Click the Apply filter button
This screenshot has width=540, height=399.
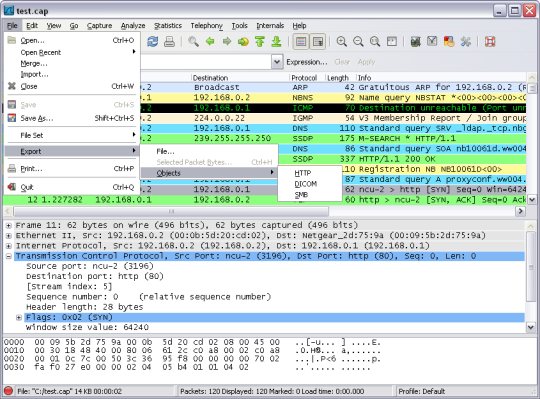(x=366, y=62)
